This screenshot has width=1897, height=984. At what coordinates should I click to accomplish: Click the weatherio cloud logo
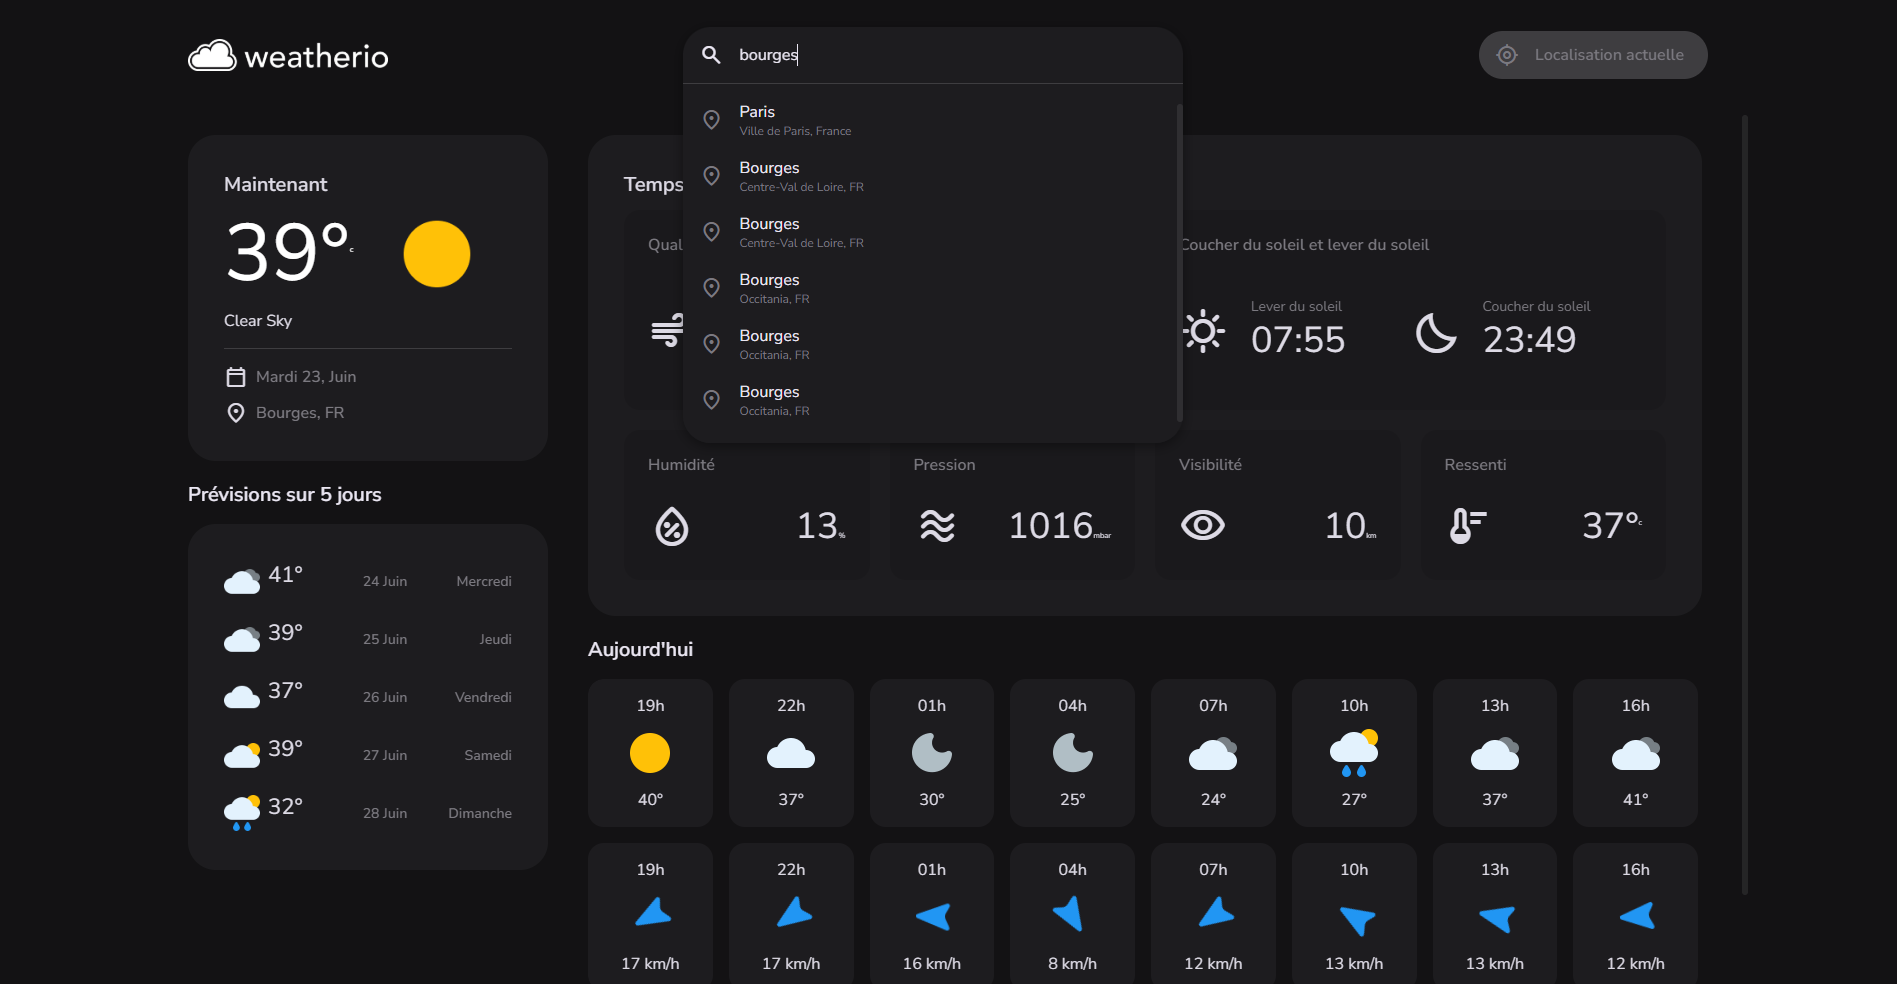coord(212,56)
